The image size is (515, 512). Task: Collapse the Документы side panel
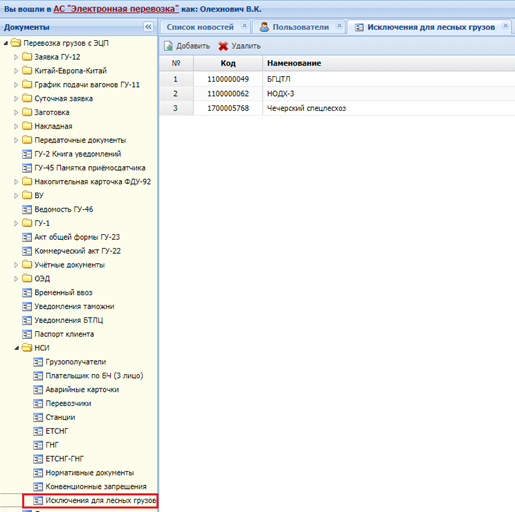coord(148,27)
